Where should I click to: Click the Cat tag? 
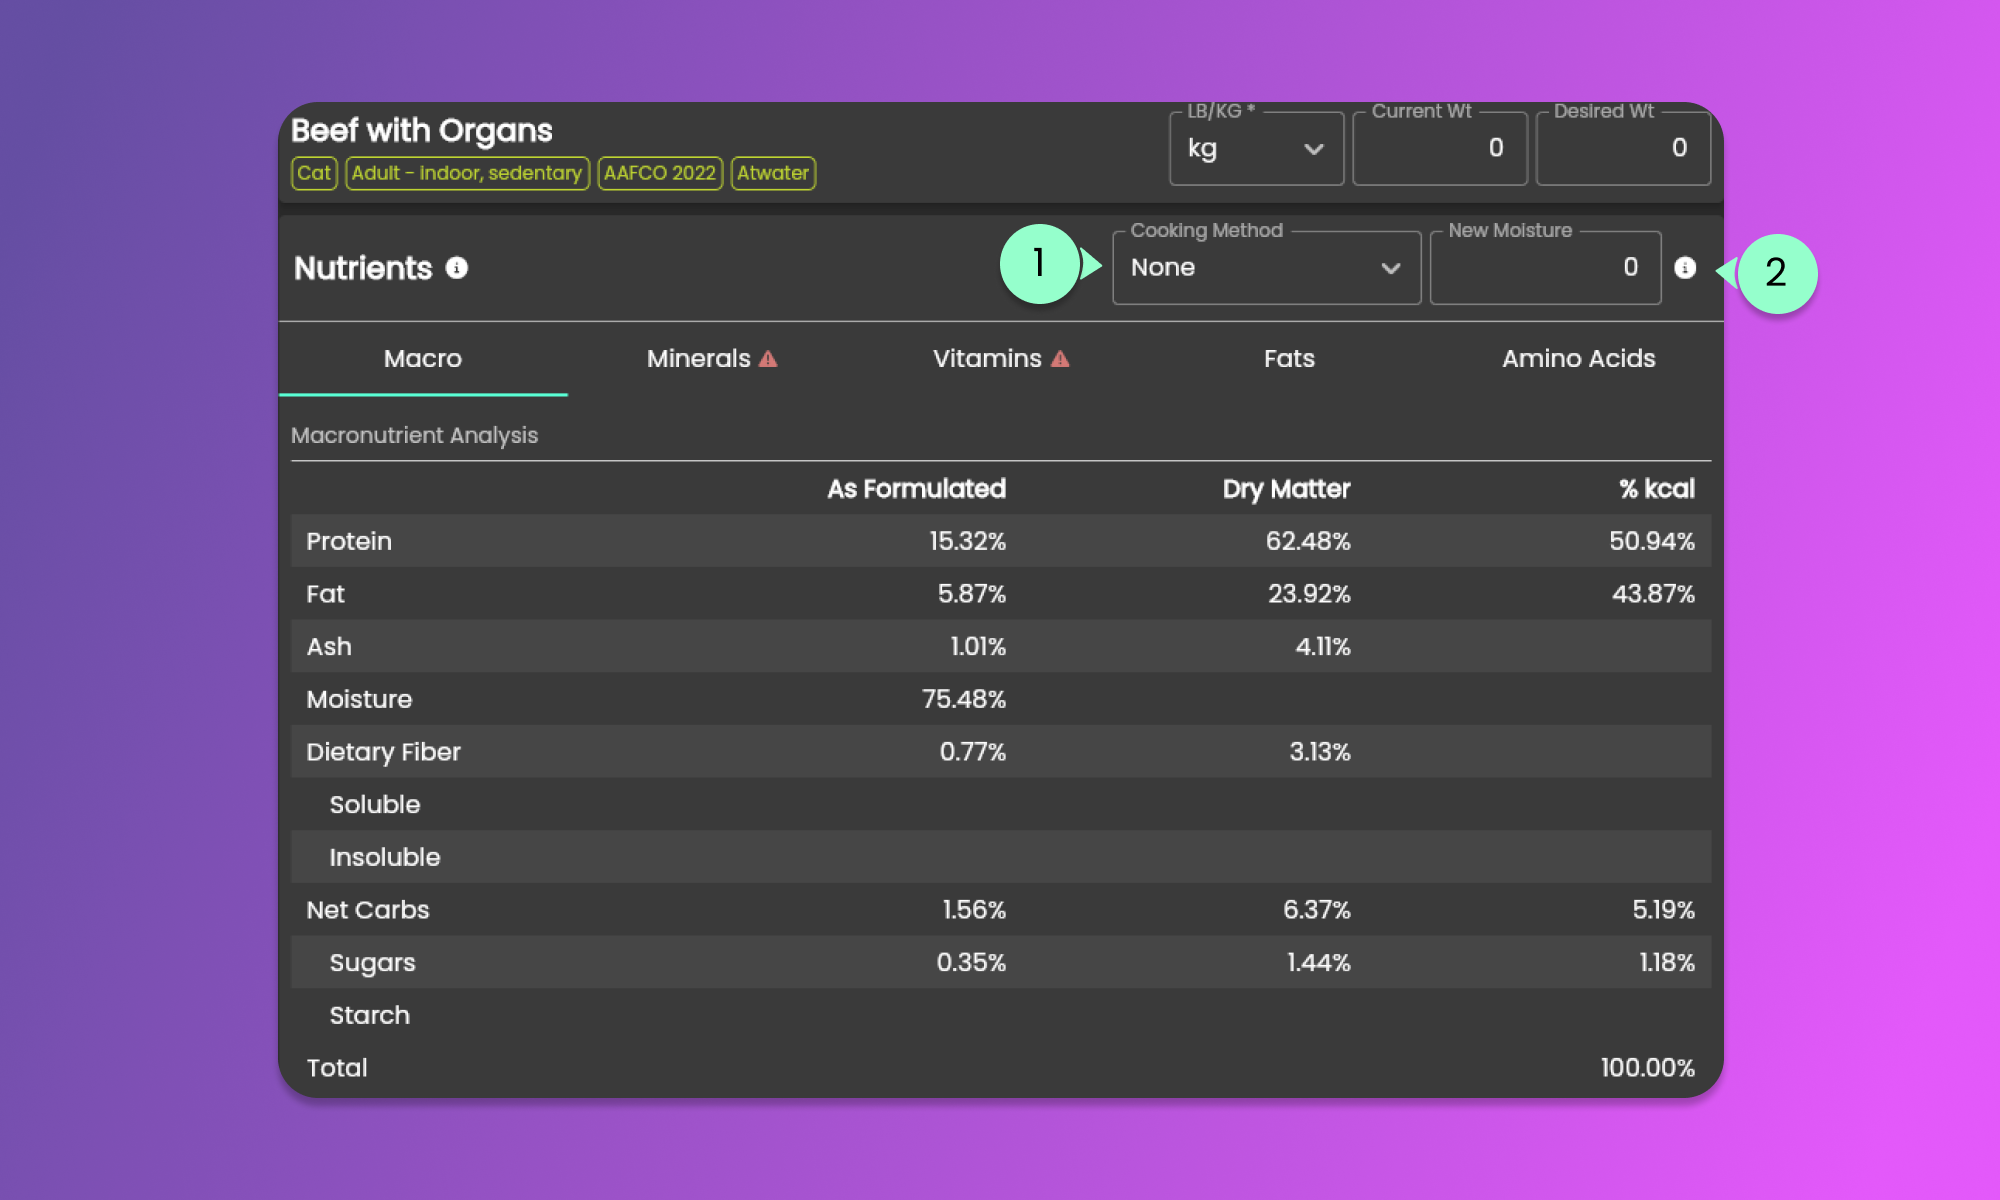tap(314, 173)
